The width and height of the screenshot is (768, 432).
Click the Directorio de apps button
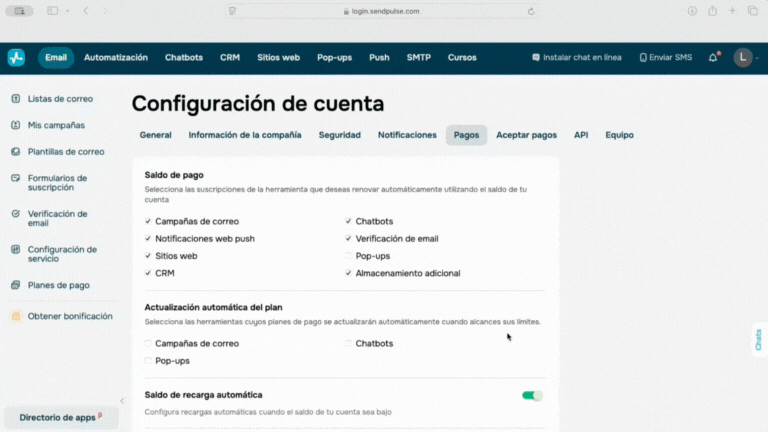pos(61,418)
